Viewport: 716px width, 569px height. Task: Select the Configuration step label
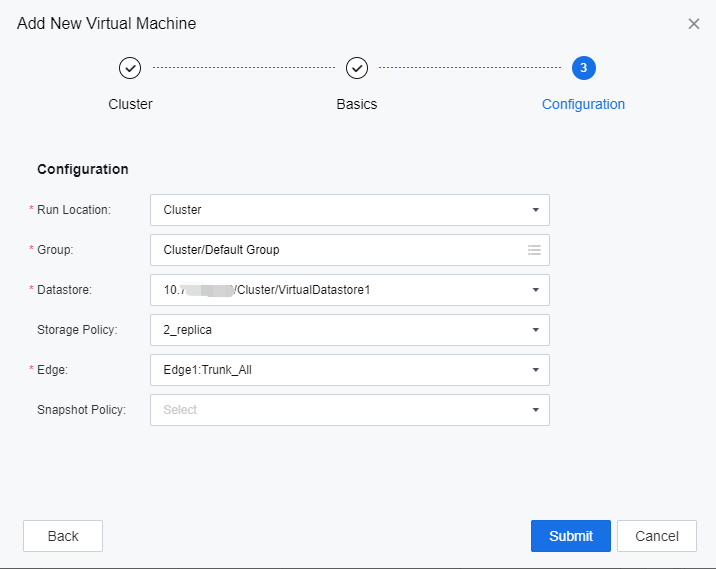(583, 104)
